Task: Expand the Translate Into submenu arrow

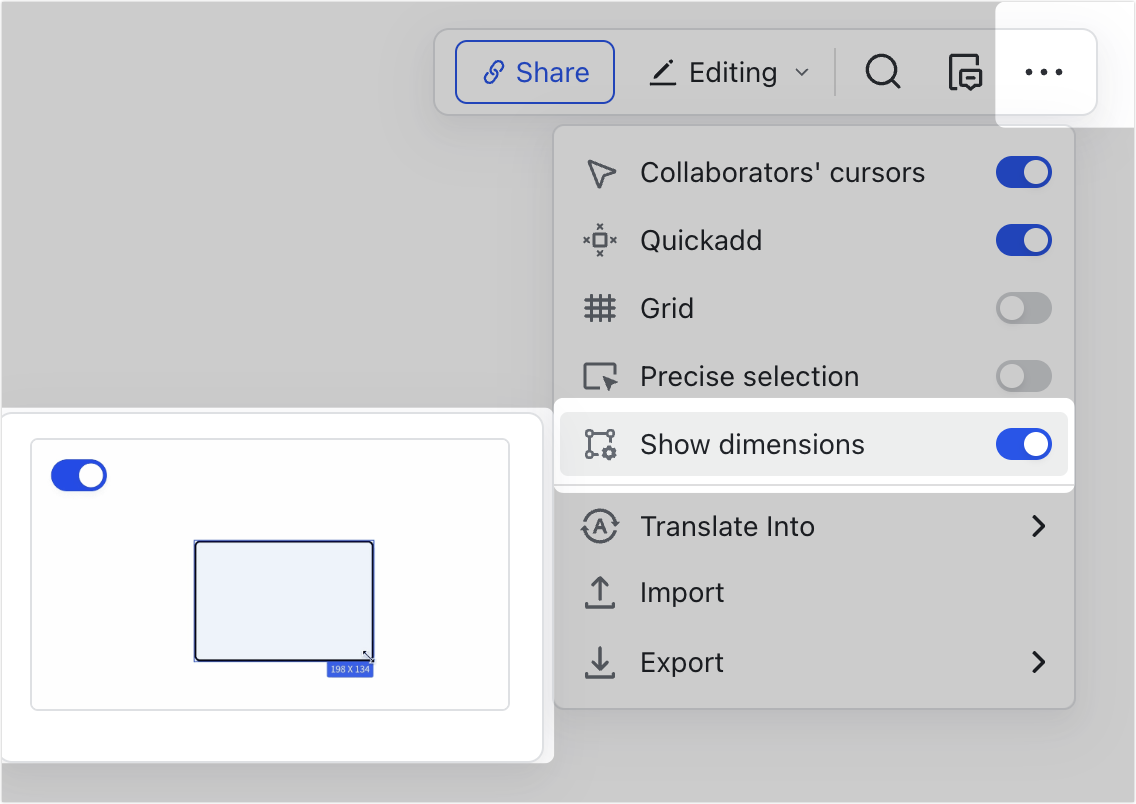Action: point(1038,526)
